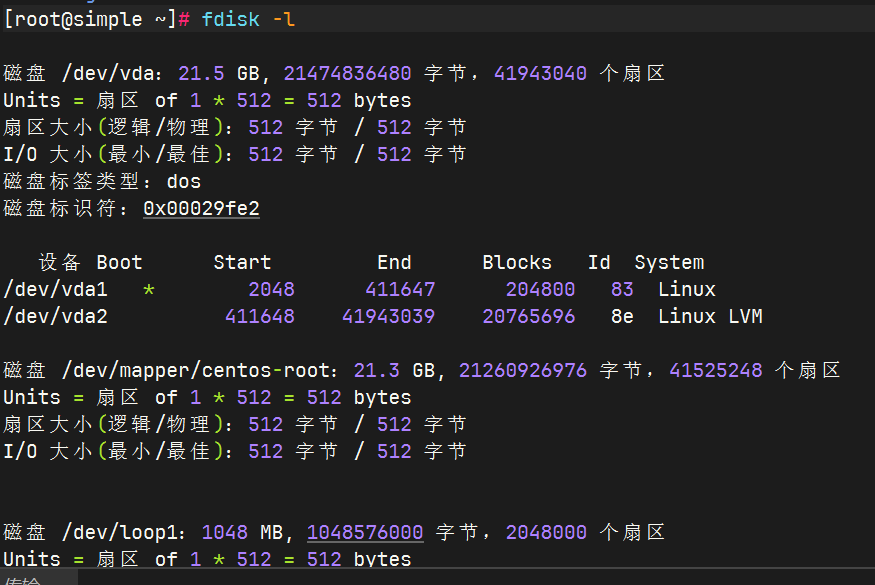Click the -l option after fdisk
Screen dimensions: 875x585
point(287,18)
